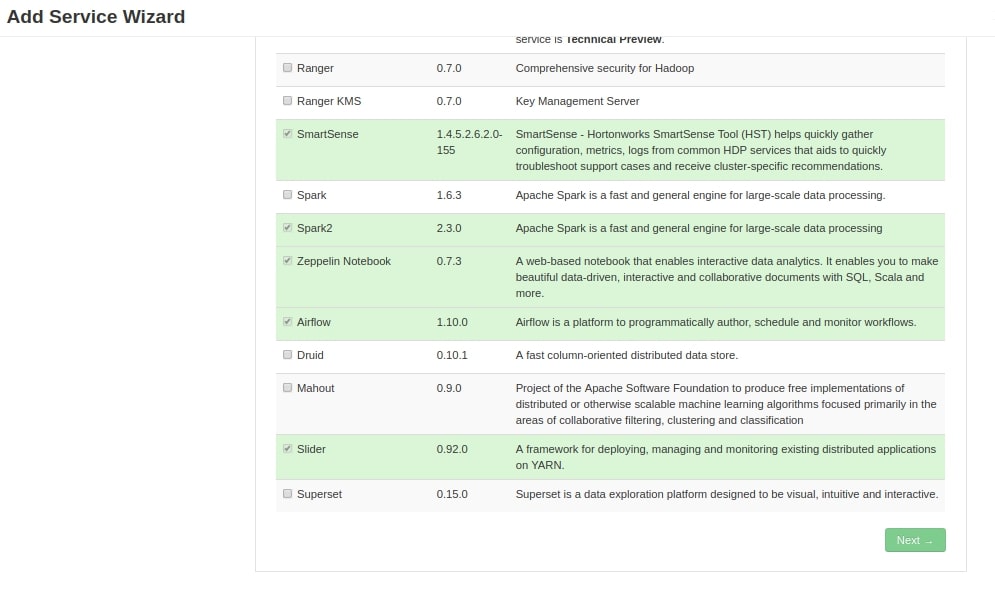Enable the Ranger service checkbox
Viewport: 995px width, 590px height.
287,68
